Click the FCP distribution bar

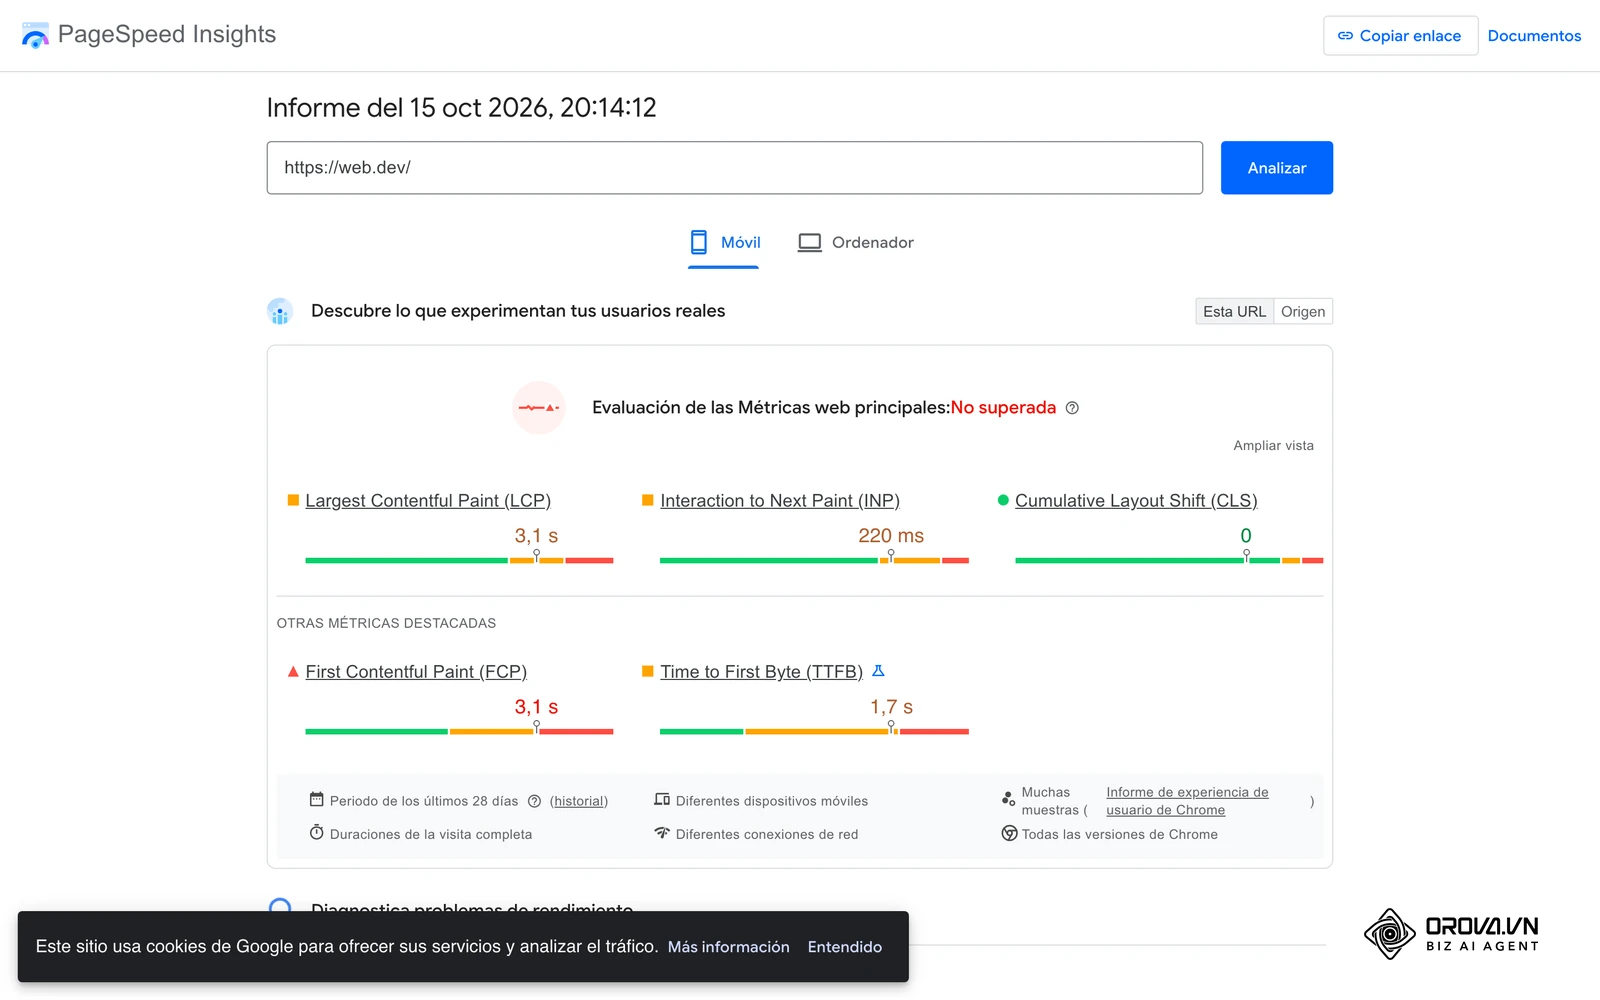[x=459, y=731]
